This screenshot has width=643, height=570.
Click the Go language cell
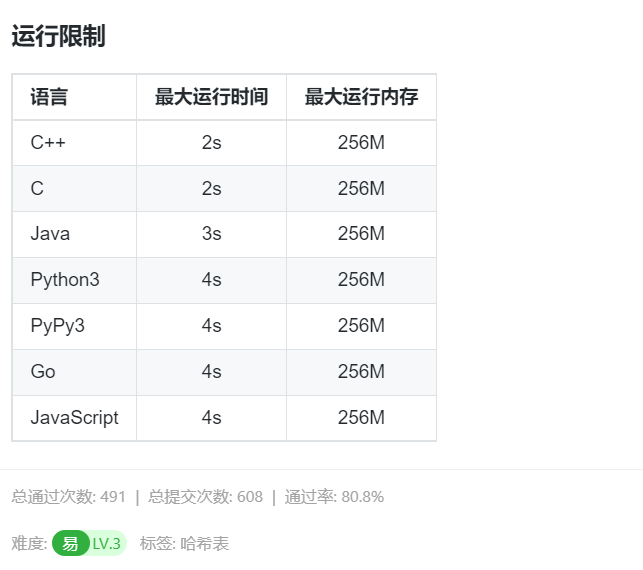(x=74, y=372)
